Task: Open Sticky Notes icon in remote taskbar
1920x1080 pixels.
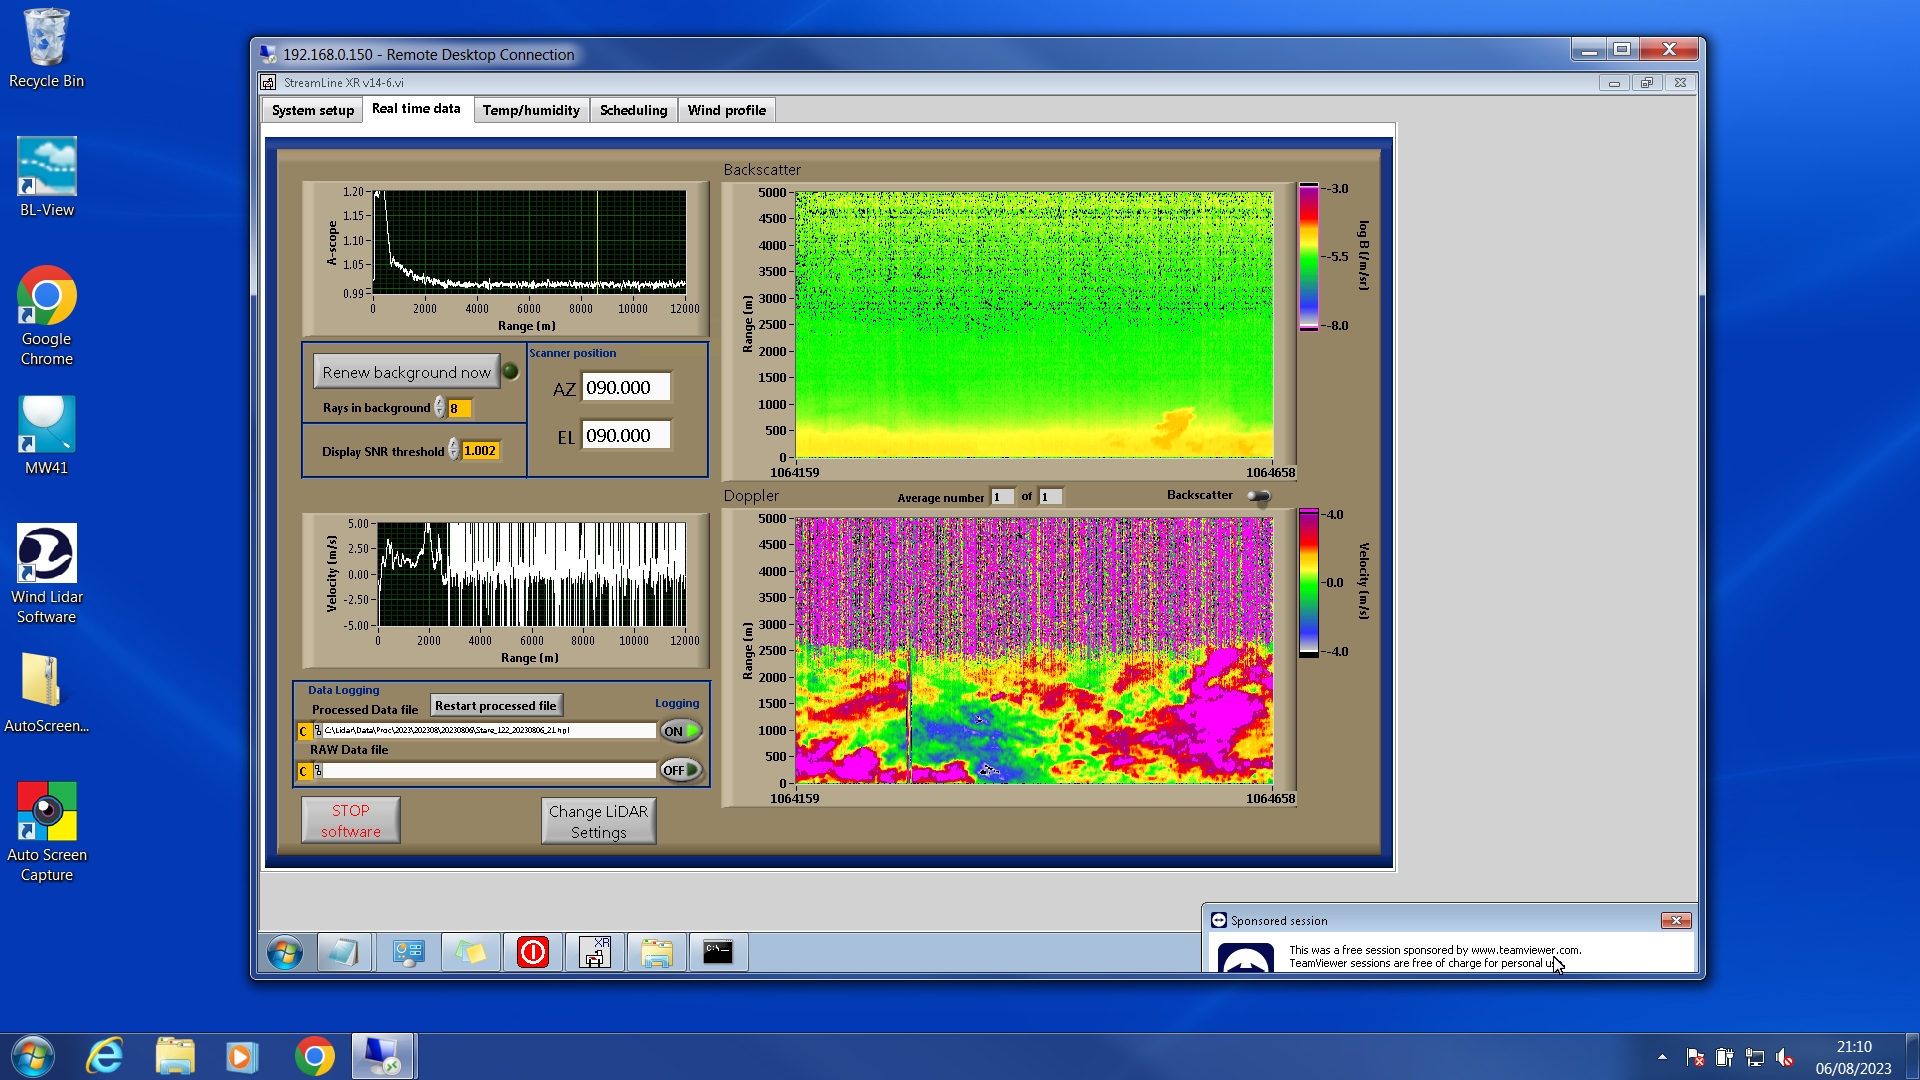Action: point(471,952)
